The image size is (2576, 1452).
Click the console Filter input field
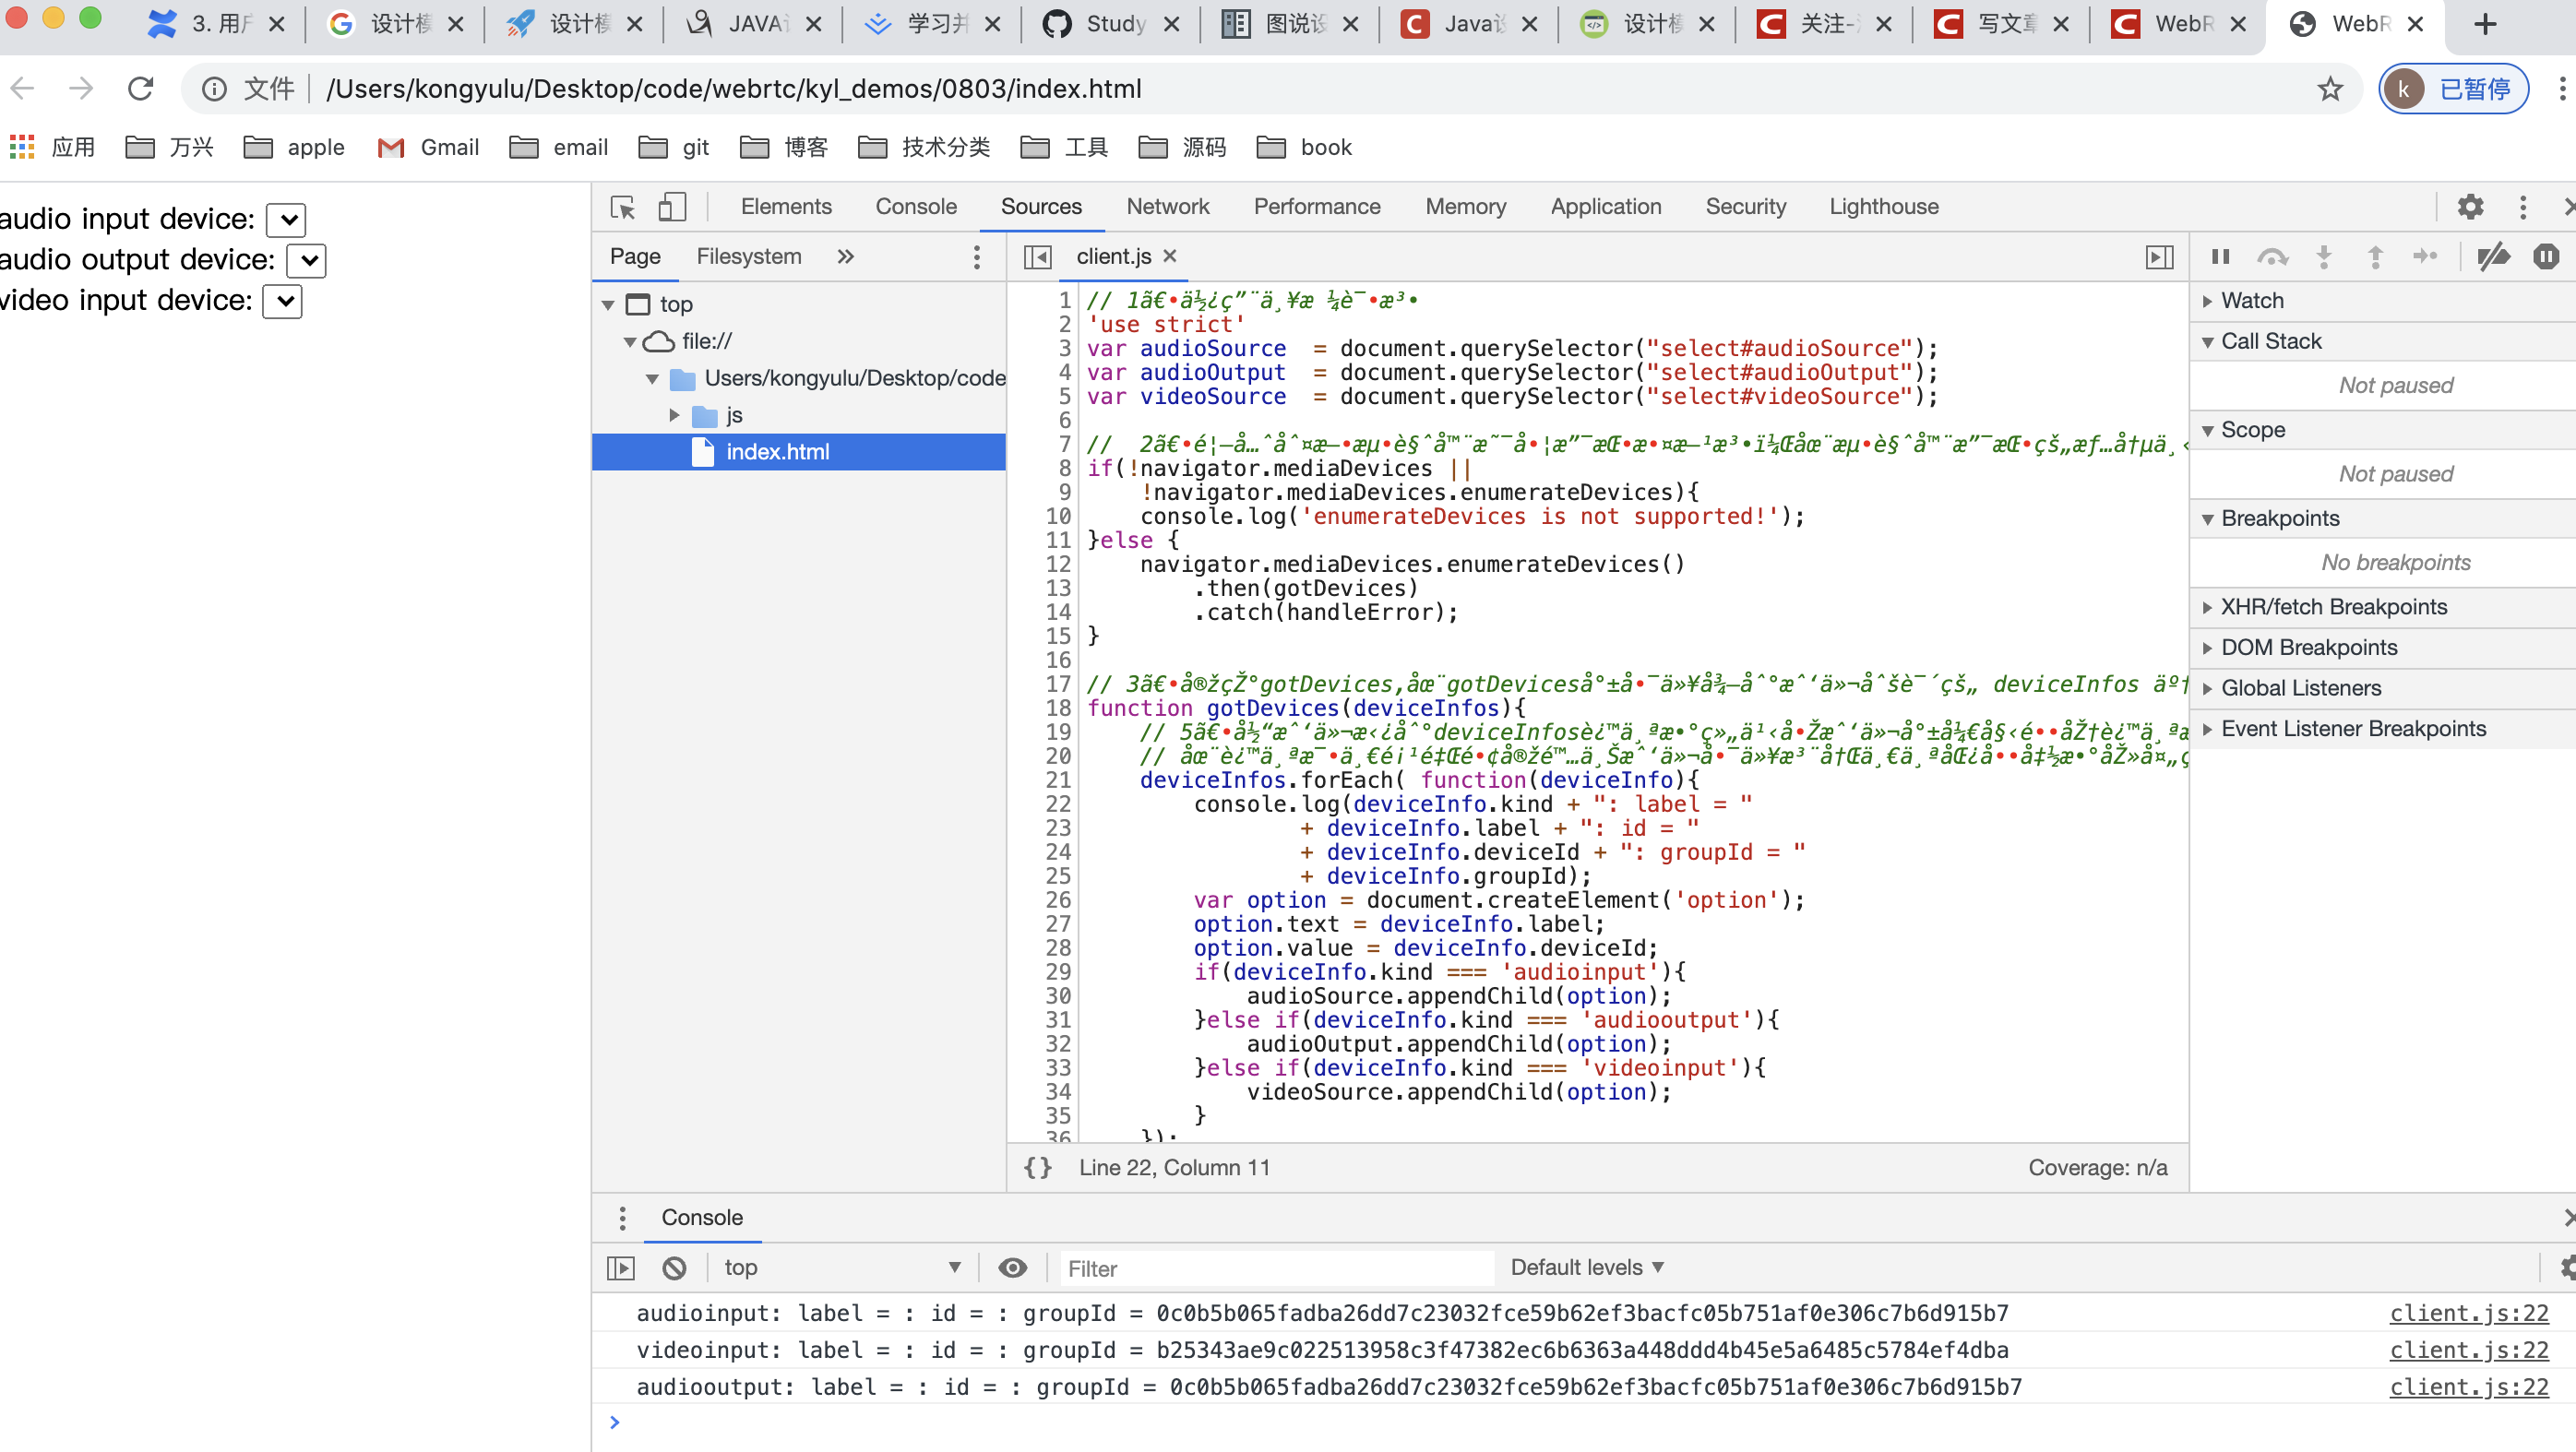(x=1275, y=1268)
